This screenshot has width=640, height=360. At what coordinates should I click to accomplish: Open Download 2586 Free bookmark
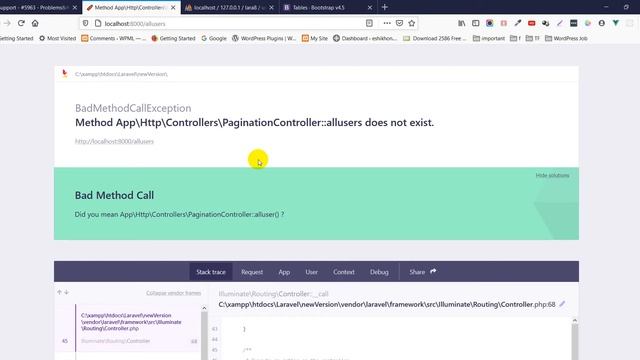tap(435, 38)
